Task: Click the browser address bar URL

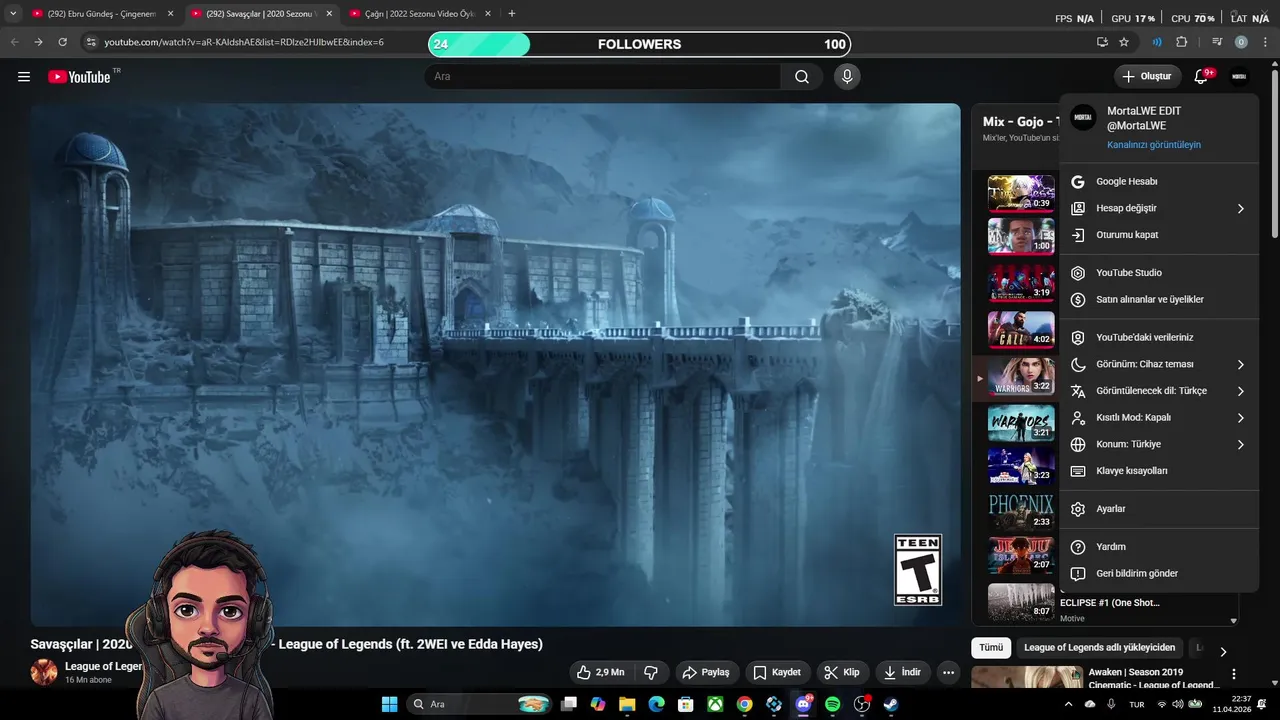Action: tap(244, 42)
